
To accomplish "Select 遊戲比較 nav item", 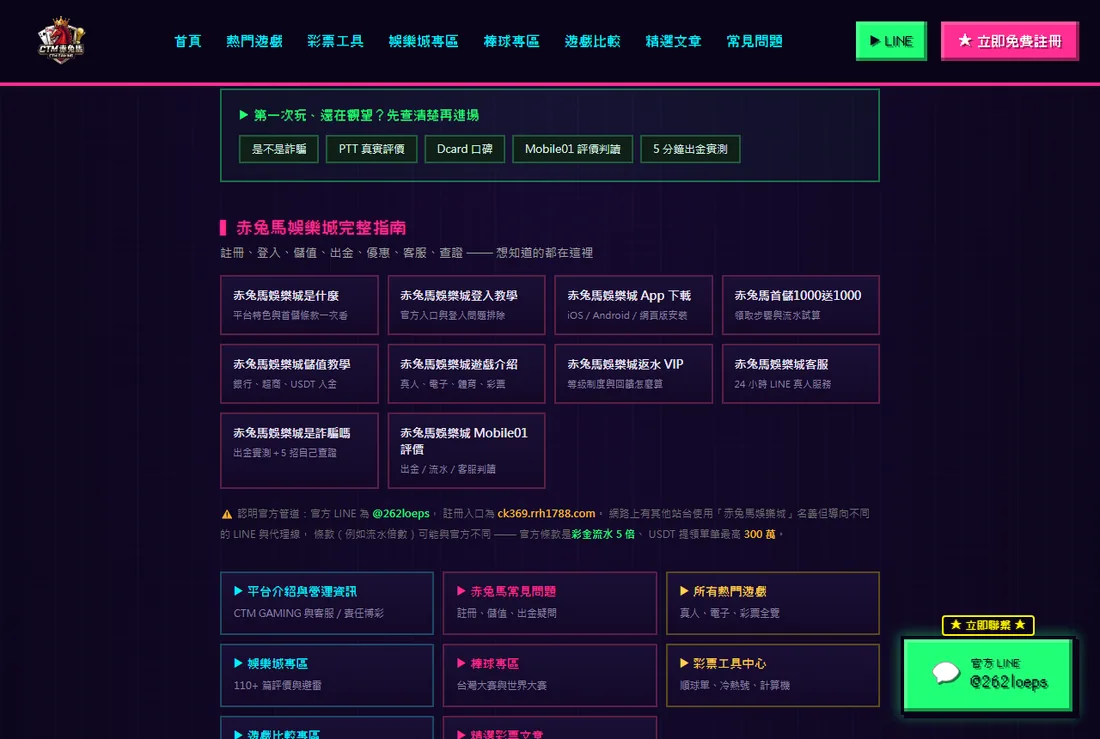I will 593,41.
